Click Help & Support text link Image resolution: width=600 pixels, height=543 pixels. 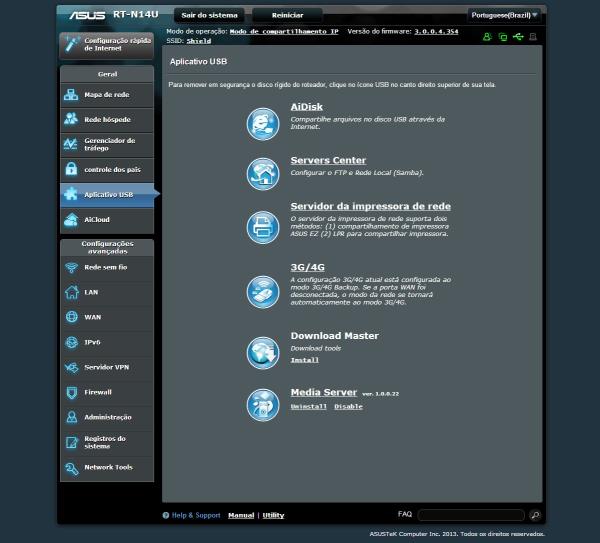tap(196, 515)
